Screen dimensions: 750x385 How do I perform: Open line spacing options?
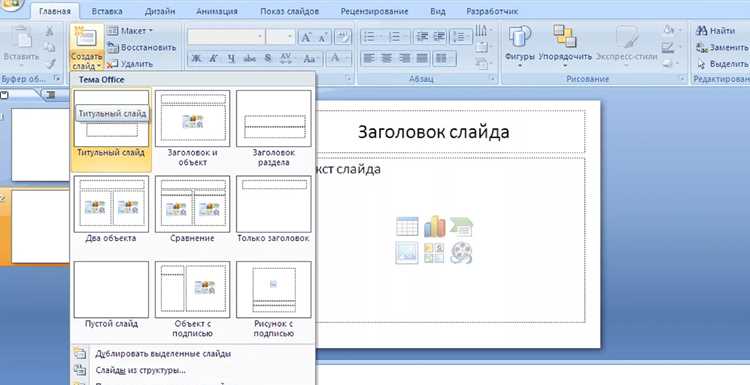coord(461,37)
